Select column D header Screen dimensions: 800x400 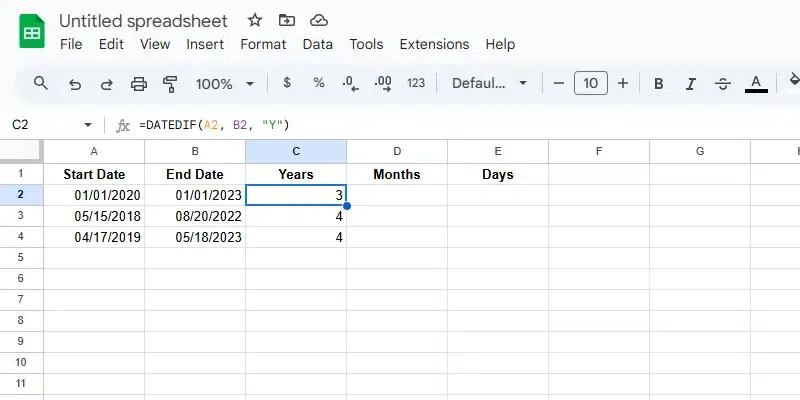click(x=397, y=152)
